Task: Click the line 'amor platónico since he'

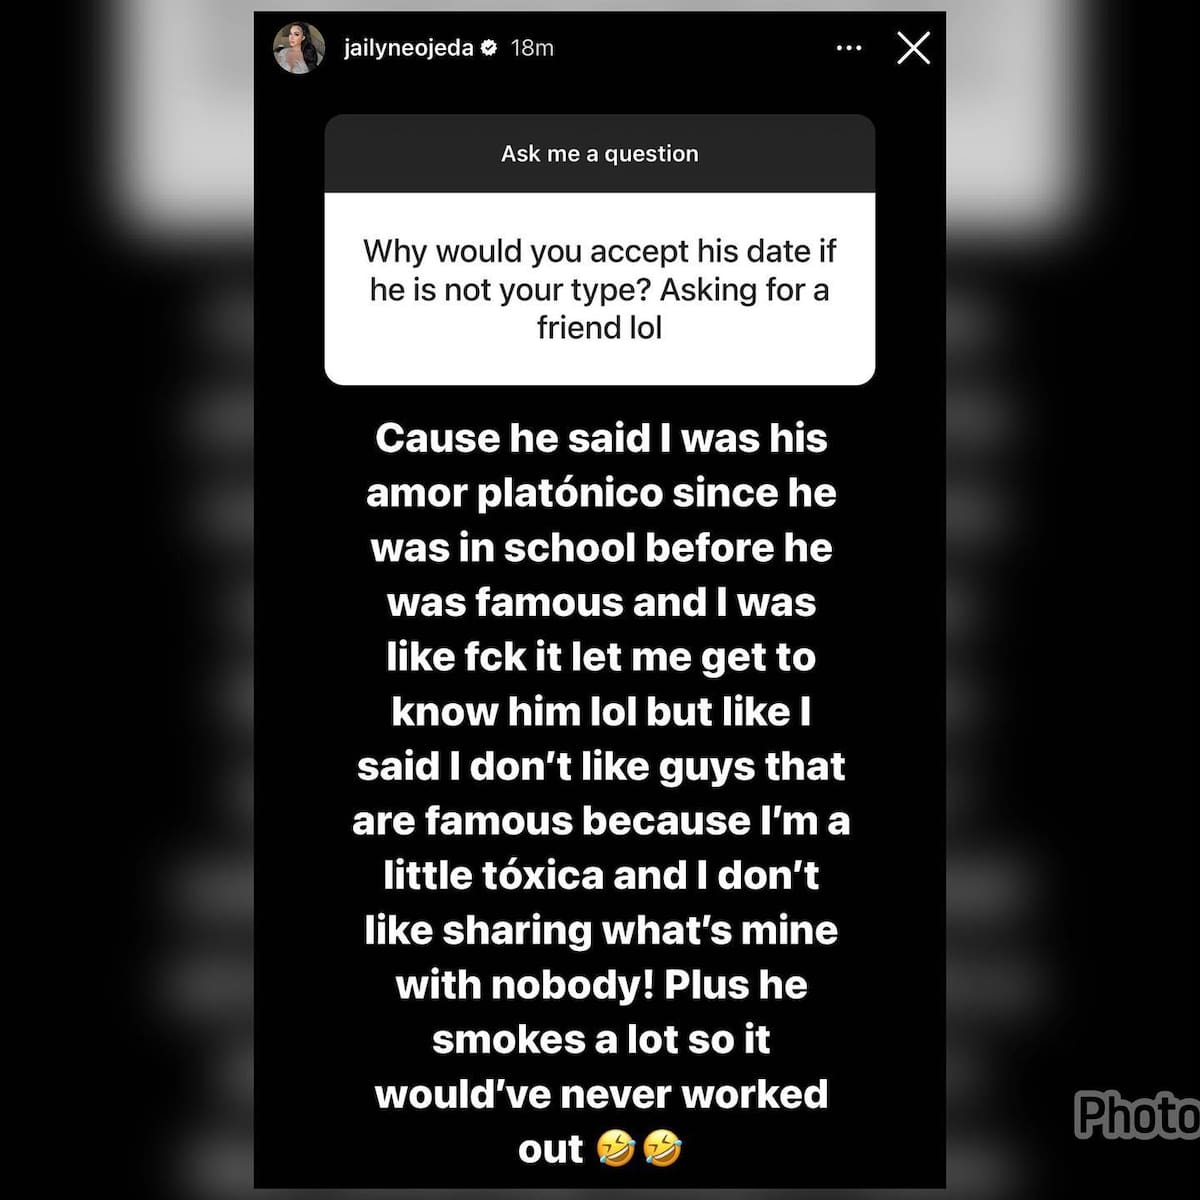Action: pos(601,493)
